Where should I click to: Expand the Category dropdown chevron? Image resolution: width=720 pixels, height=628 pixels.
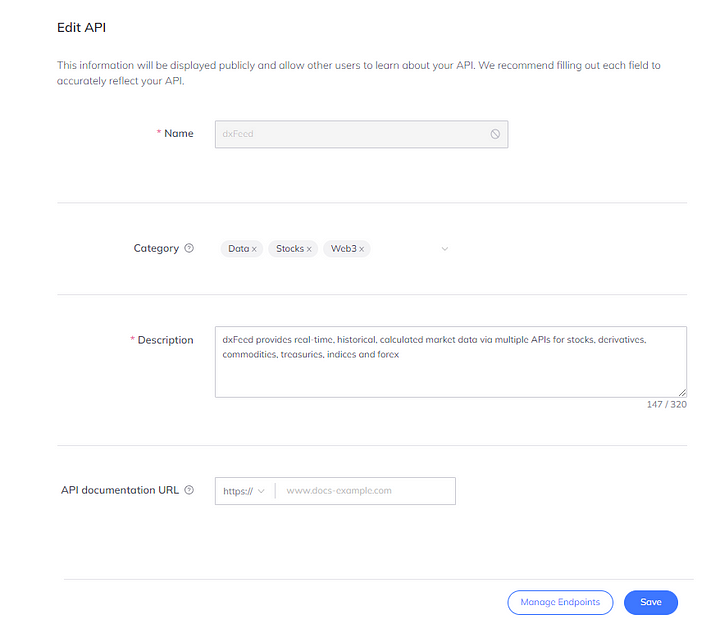445,249
